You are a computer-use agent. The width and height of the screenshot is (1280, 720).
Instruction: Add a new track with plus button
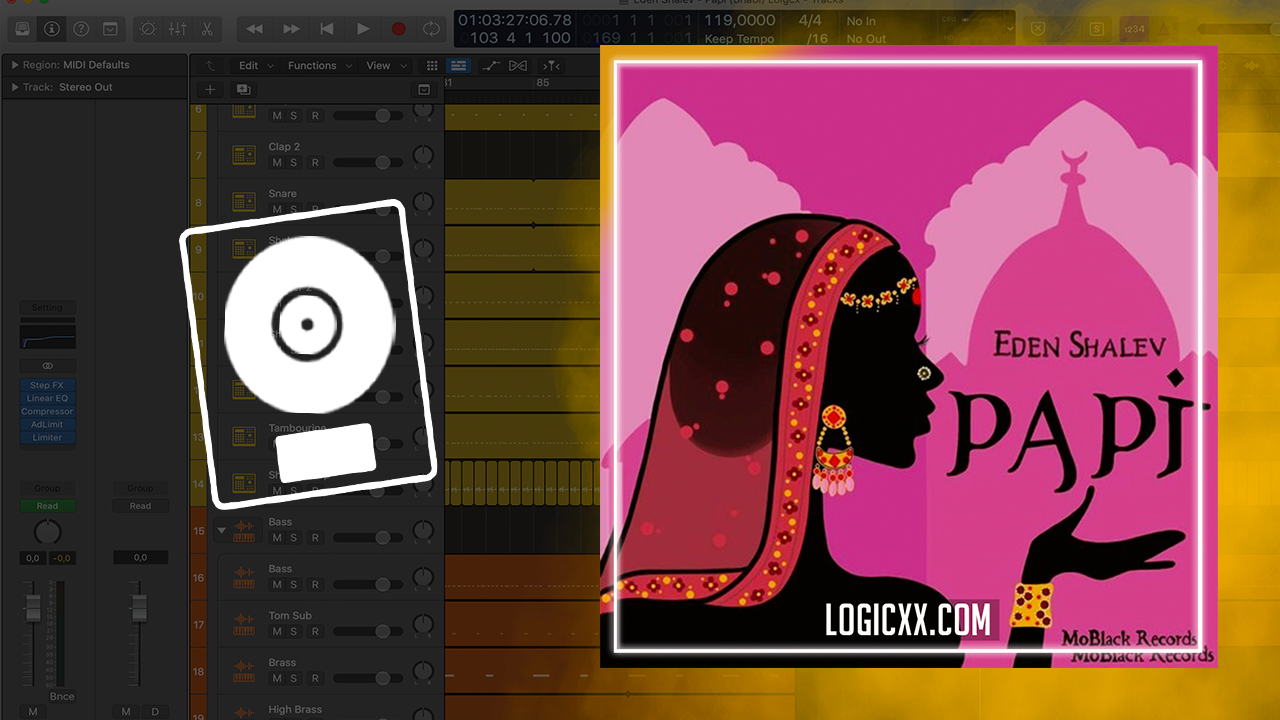[210, 89]
